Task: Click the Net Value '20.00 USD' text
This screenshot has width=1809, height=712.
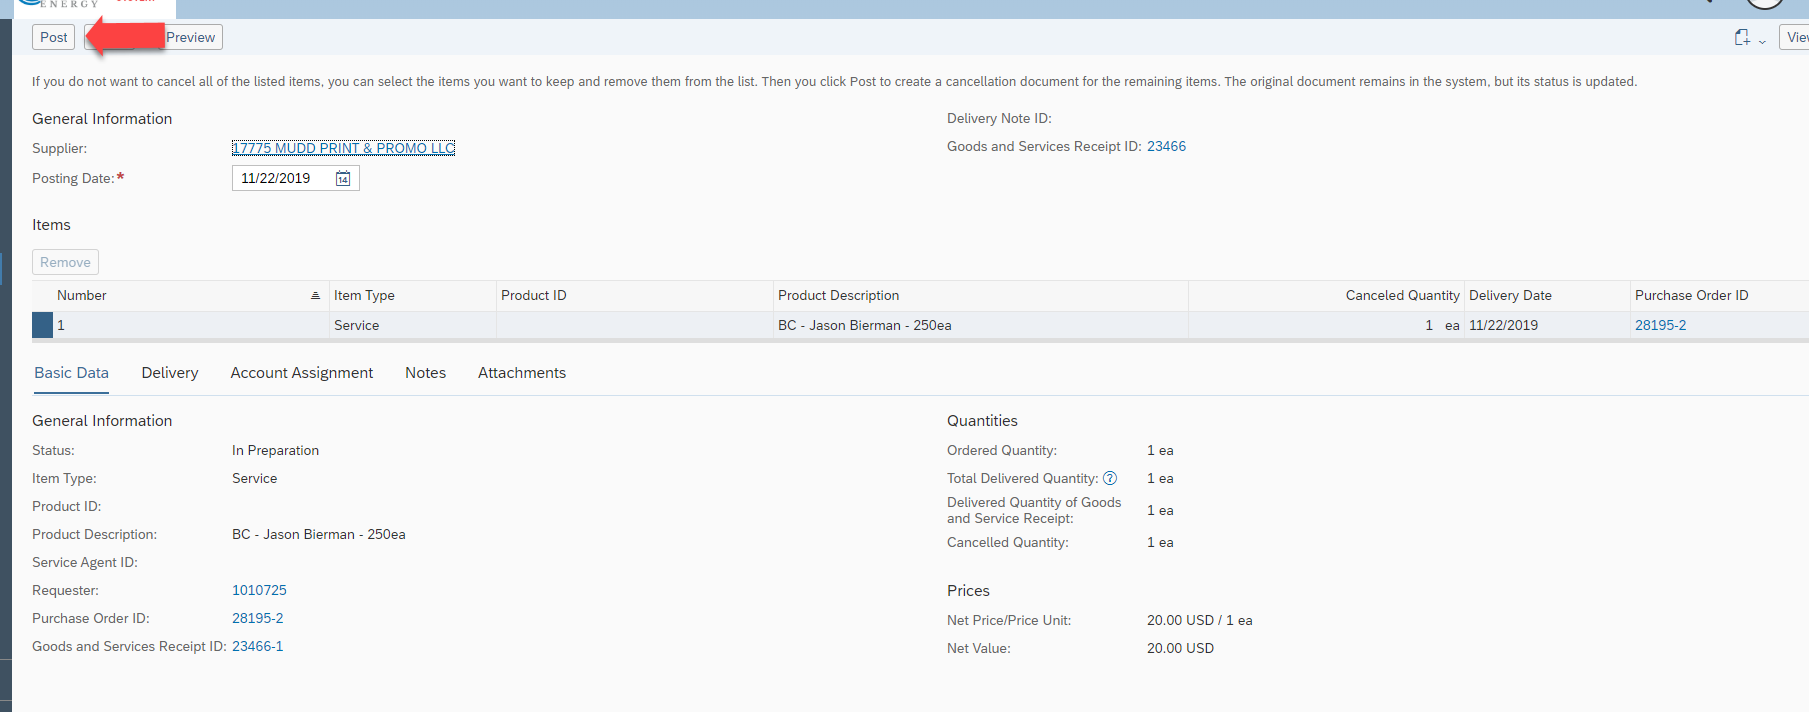Action: coord(1180,648)
